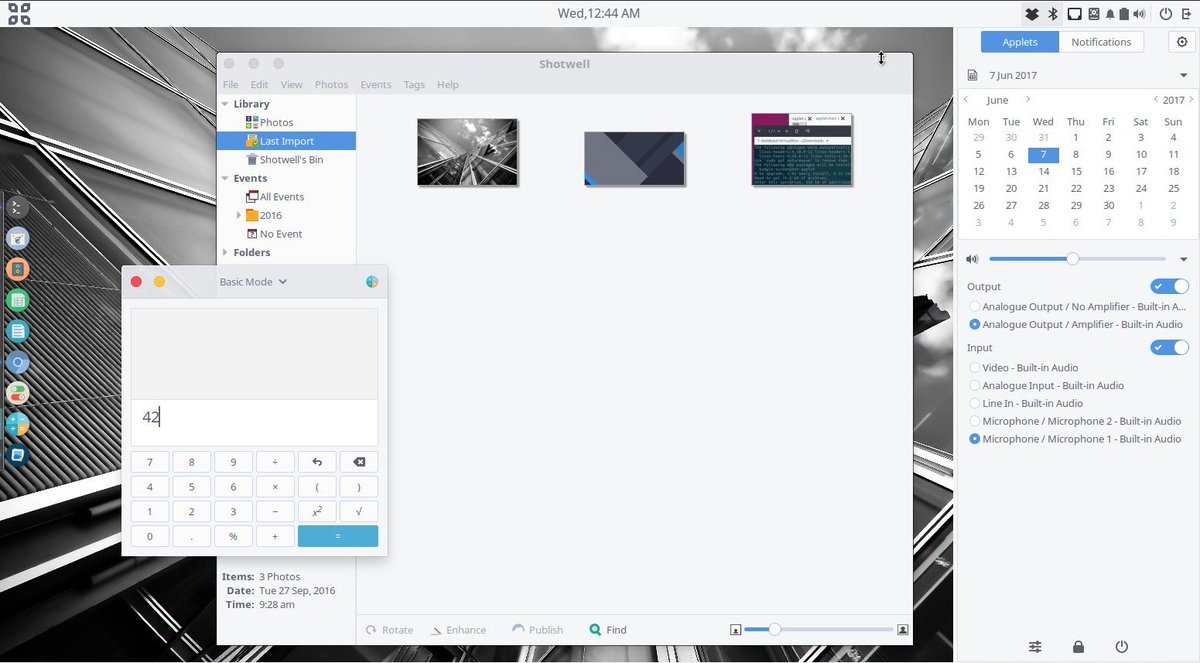Click the Dropbox tray icon
Image resolution: width=1200 pixels, height=663 pixels.
click(x=1032, y=13)
